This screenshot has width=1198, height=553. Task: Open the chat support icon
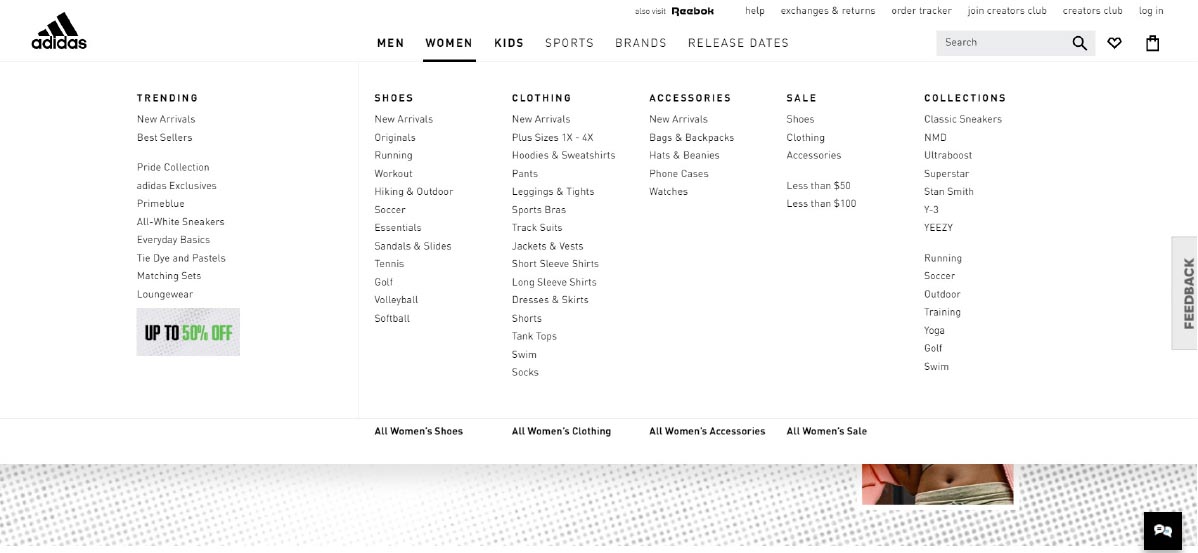tap(1163, 531)
